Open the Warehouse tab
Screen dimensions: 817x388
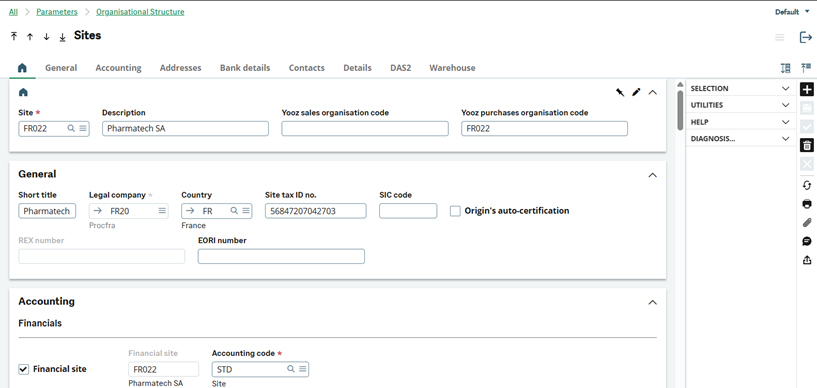coord(452,68)
